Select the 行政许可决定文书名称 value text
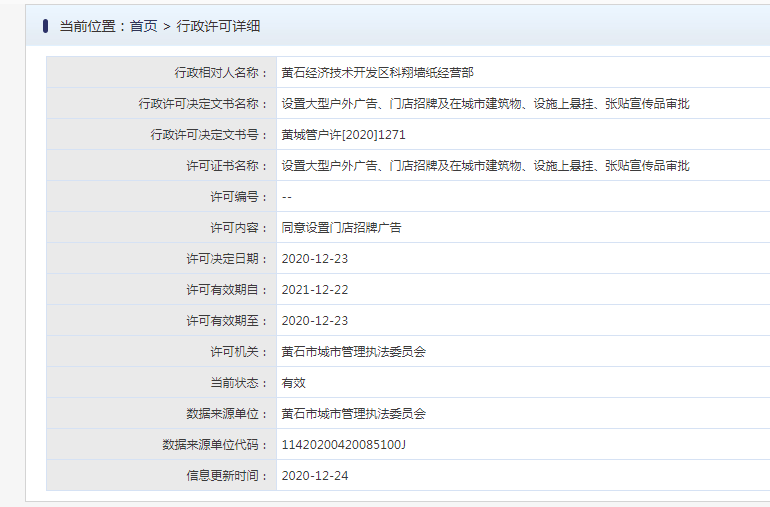 (x=485, y=104)
